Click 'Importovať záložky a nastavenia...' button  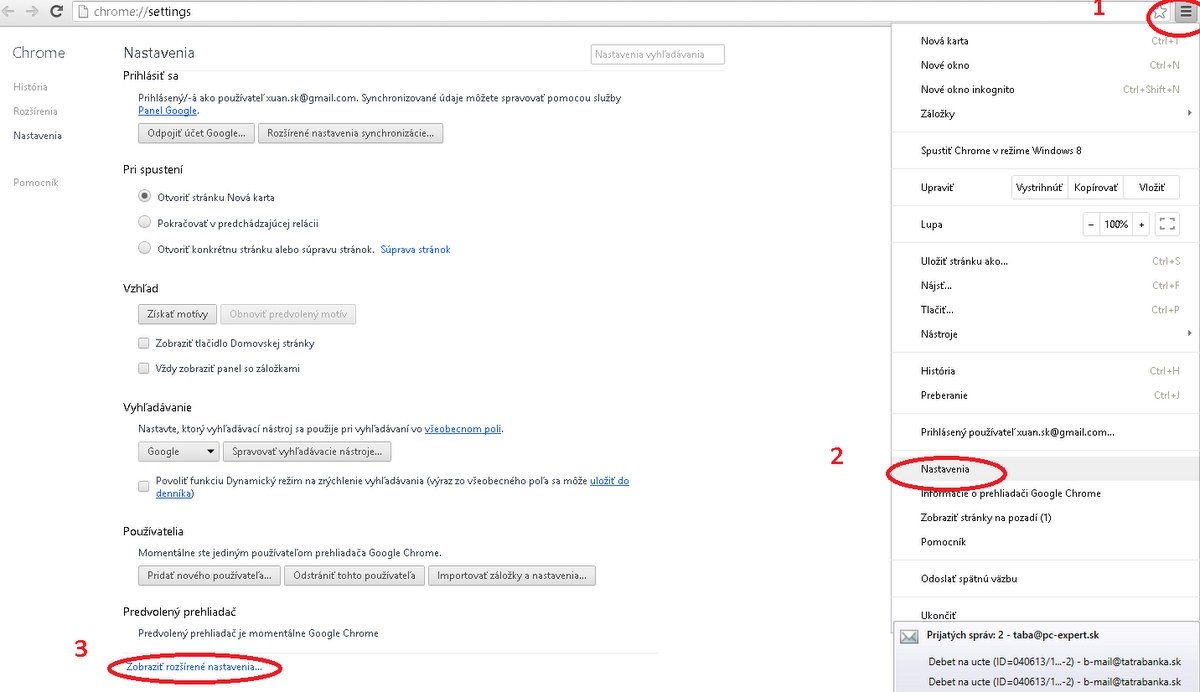coord(513,576)
